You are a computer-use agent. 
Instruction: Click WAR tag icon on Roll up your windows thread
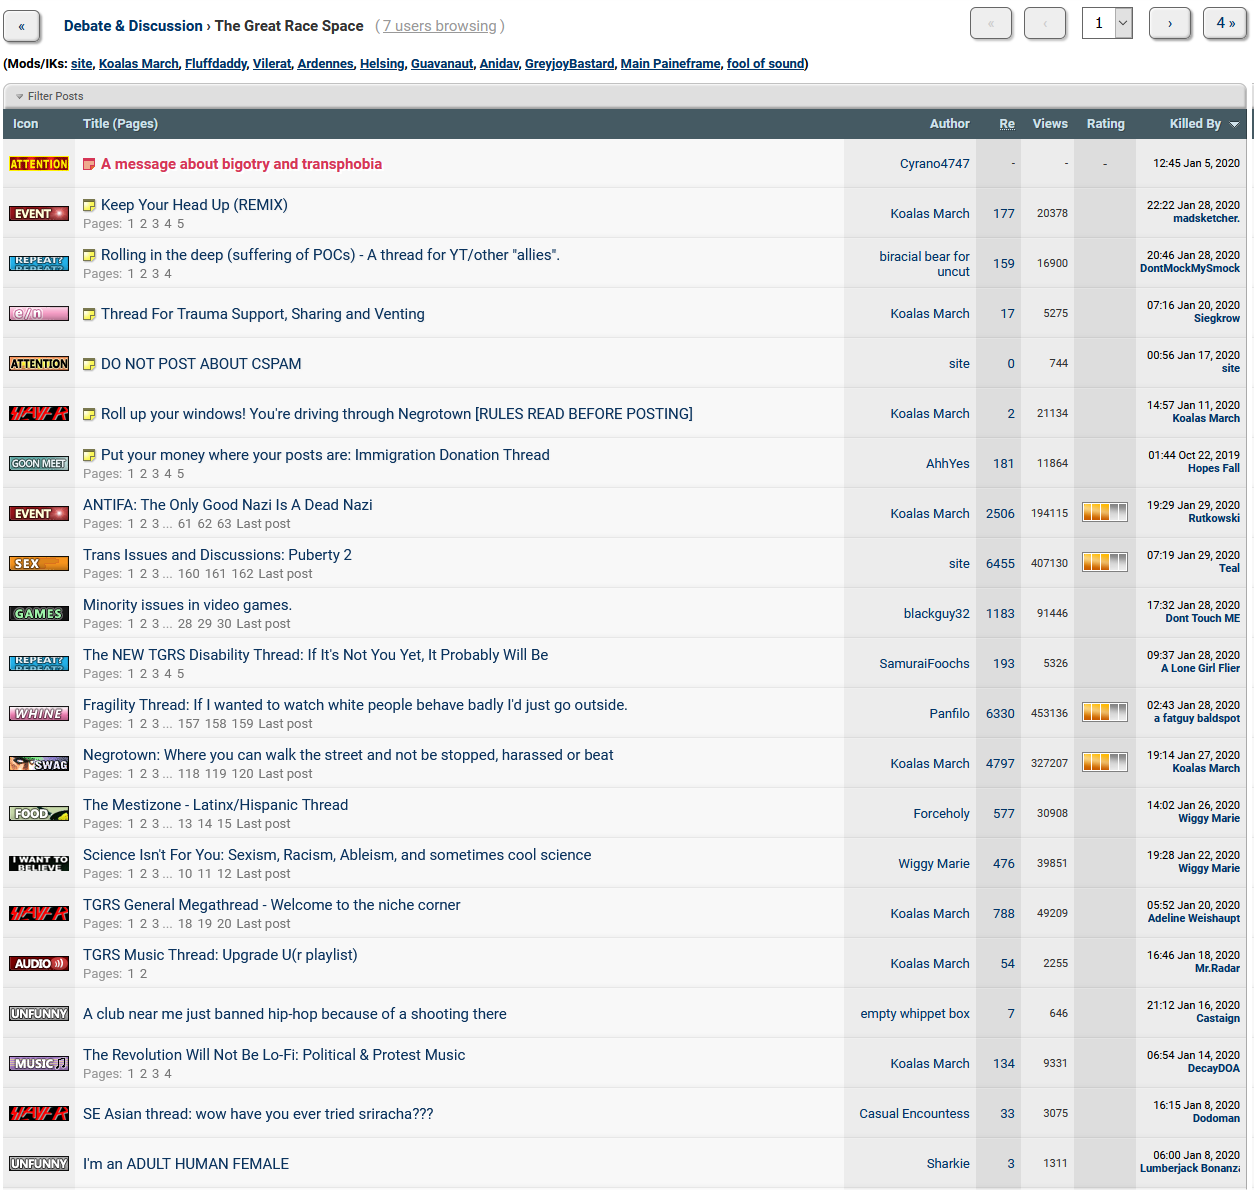point(39,414)
